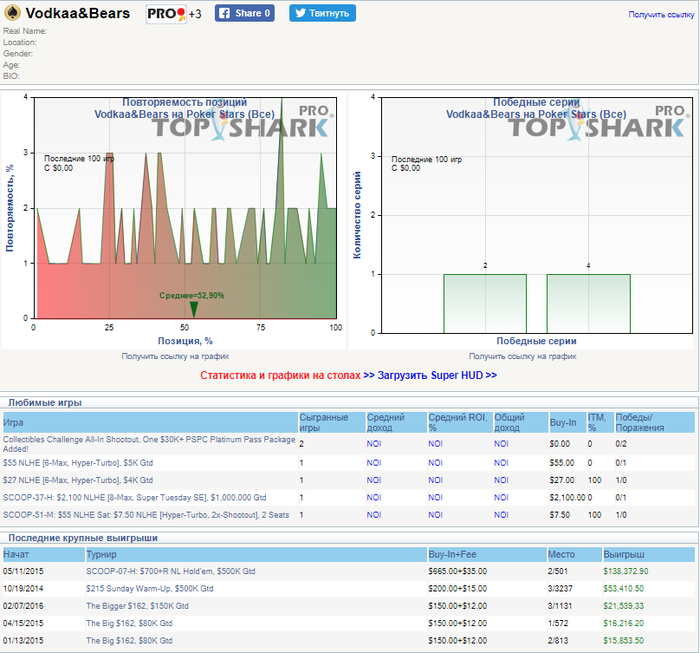700x653 pixels.
Task: Open The Bigger $162, $150K Gtd
Action: (137, 606)
